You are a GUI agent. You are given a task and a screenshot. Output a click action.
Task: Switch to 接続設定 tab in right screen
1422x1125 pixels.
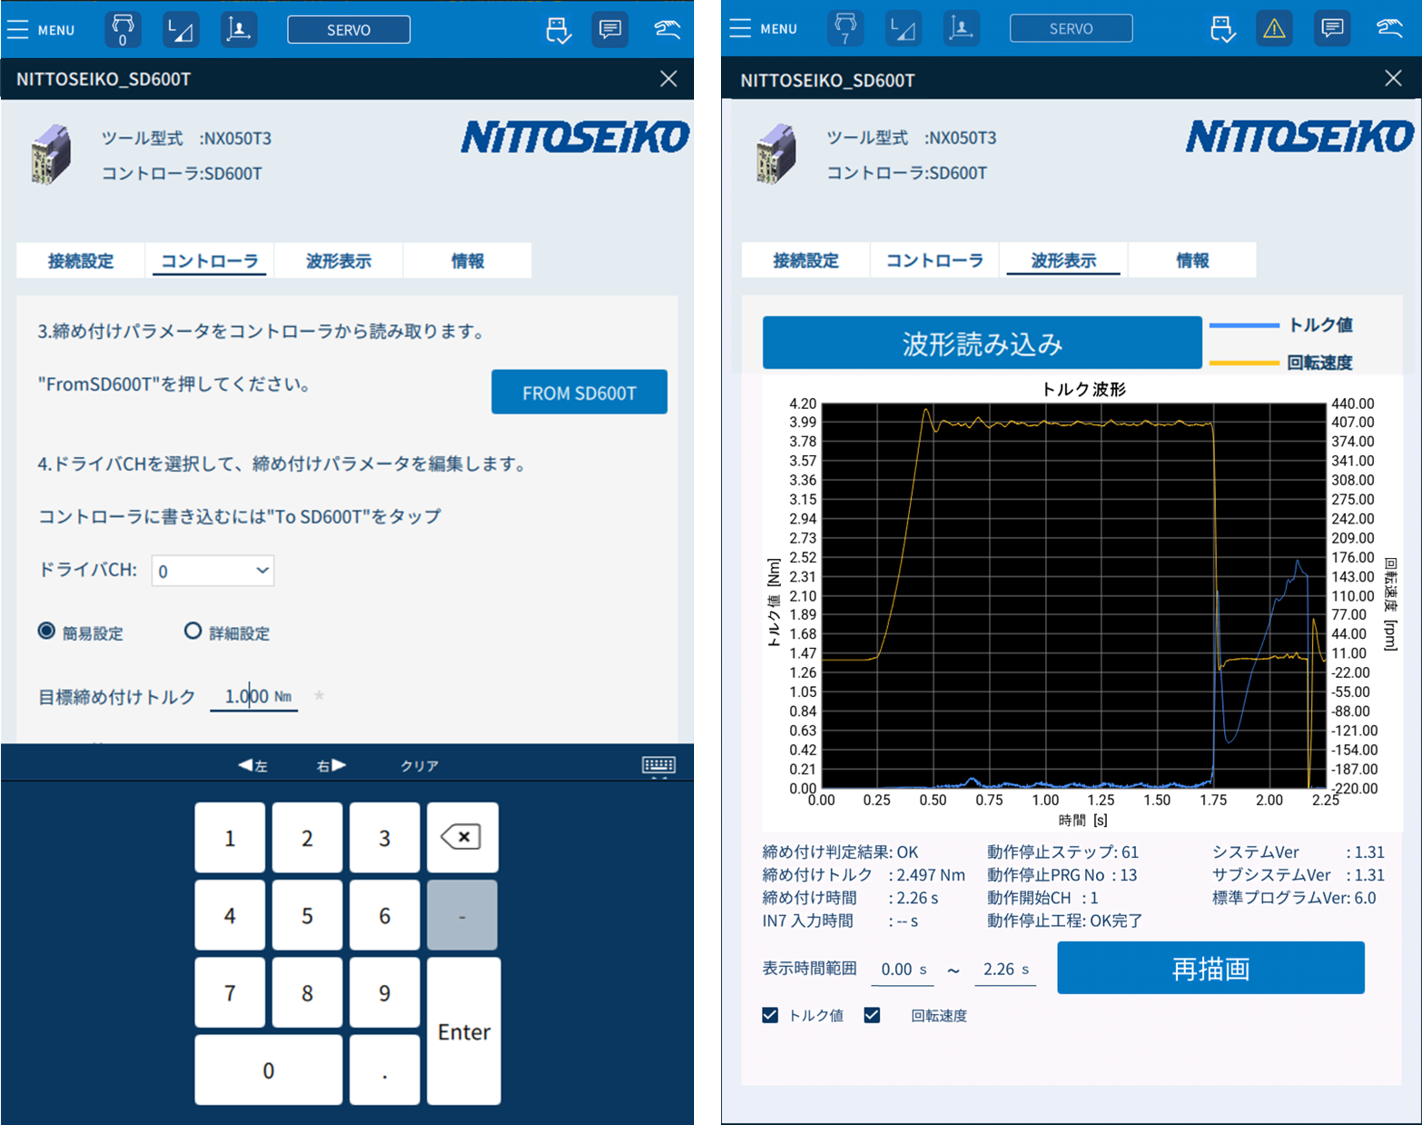(806, 260)
